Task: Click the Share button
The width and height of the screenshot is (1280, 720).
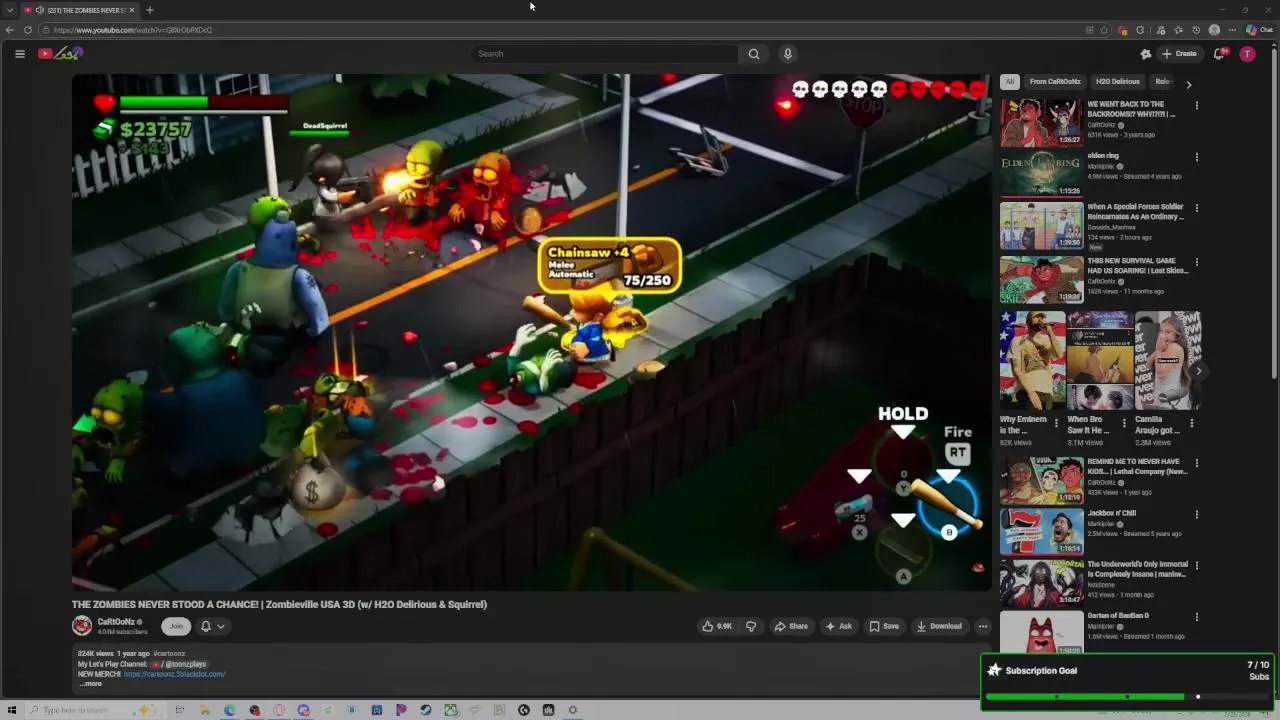Action: (x=791, y=626)
